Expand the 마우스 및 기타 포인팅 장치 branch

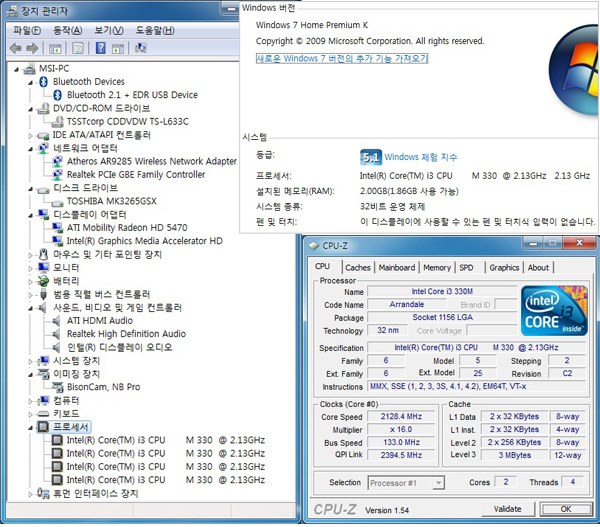31,255
